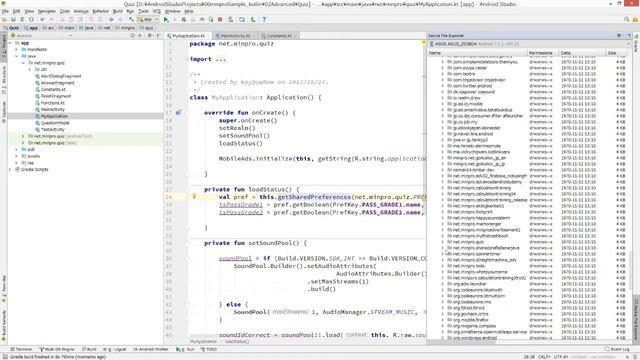The width and height of the screenshot is (640, 360).
Task: Open the File menu
Action: (x=5, y=11)
